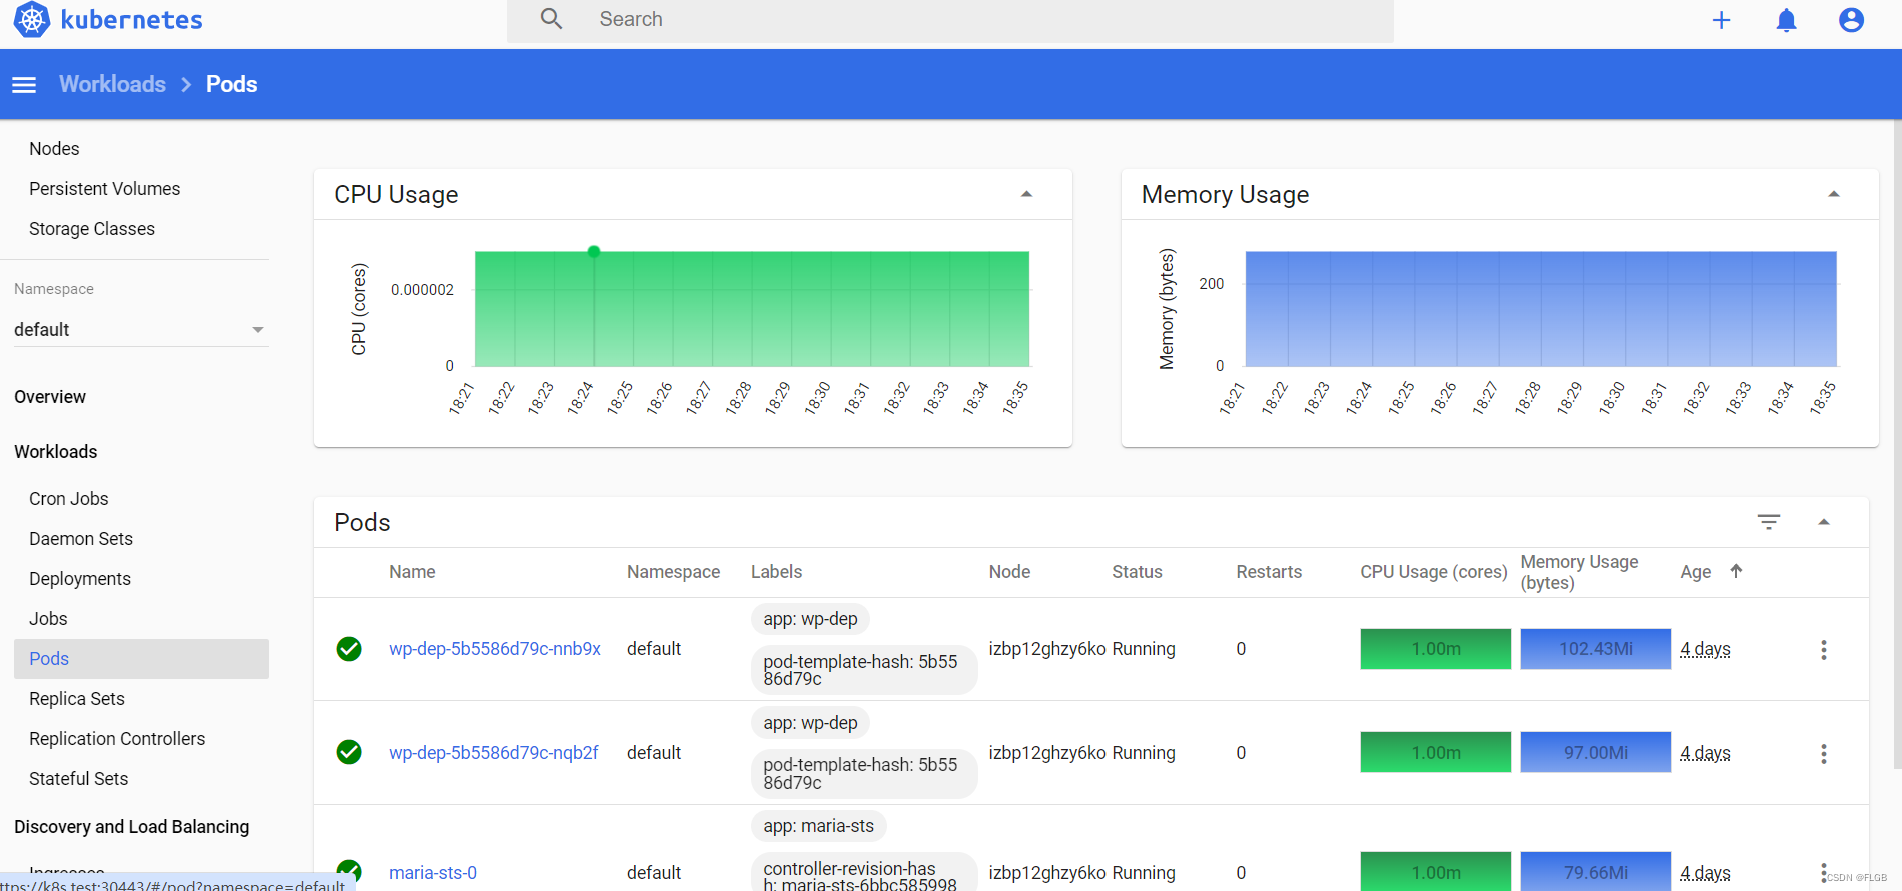This screenshot has height=891, width=1902.
Task: Click the plus create resource icon
Action: tap(1721, 20)
